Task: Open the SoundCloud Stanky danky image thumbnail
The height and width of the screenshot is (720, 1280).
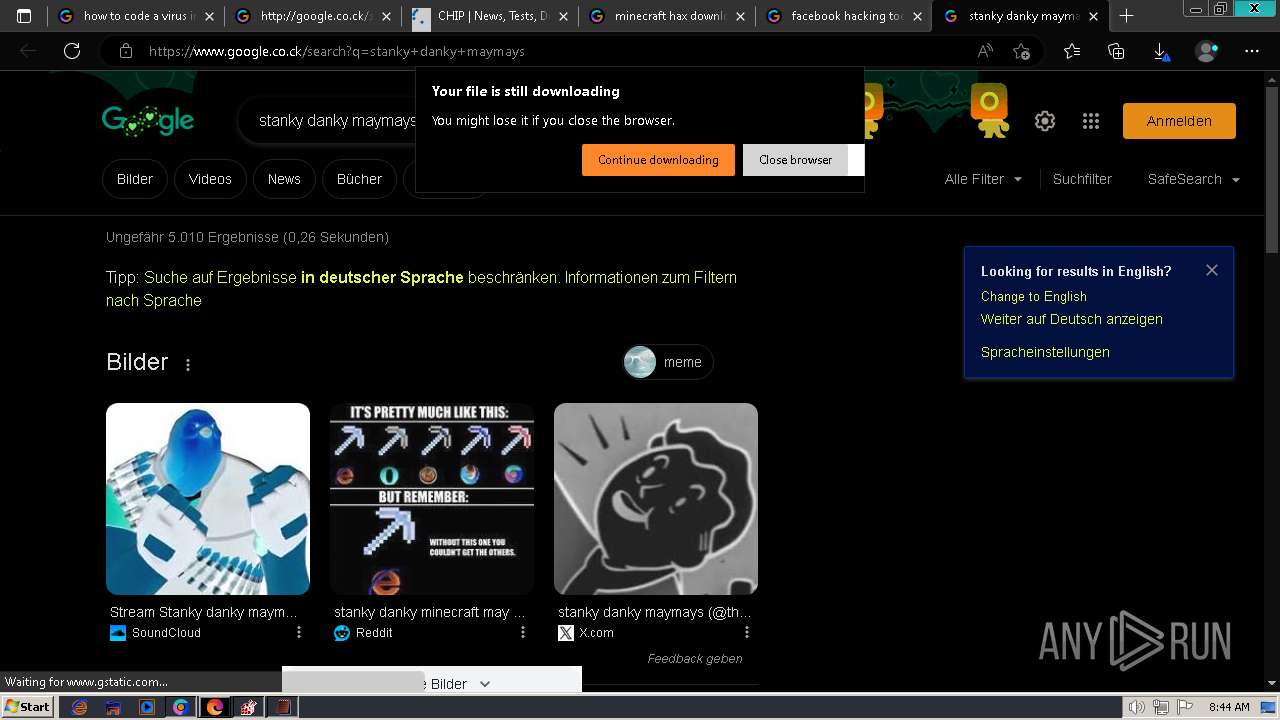Action: 208,499
